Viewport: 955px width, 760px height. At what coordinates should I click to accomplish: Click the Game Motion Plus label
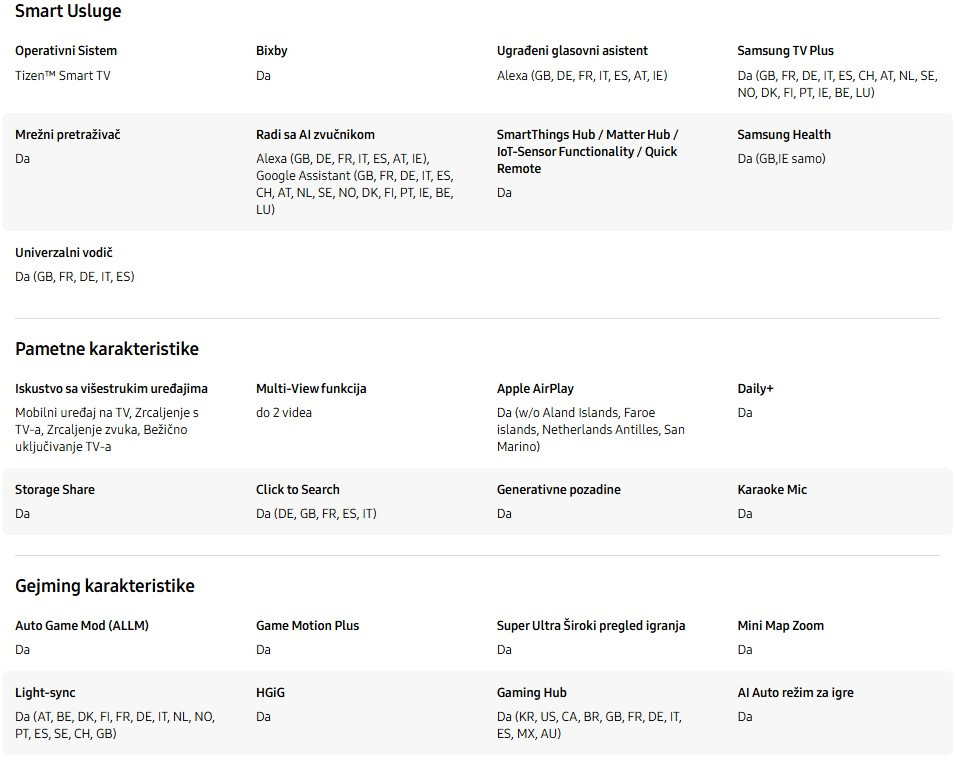click(x=307, y=626)
